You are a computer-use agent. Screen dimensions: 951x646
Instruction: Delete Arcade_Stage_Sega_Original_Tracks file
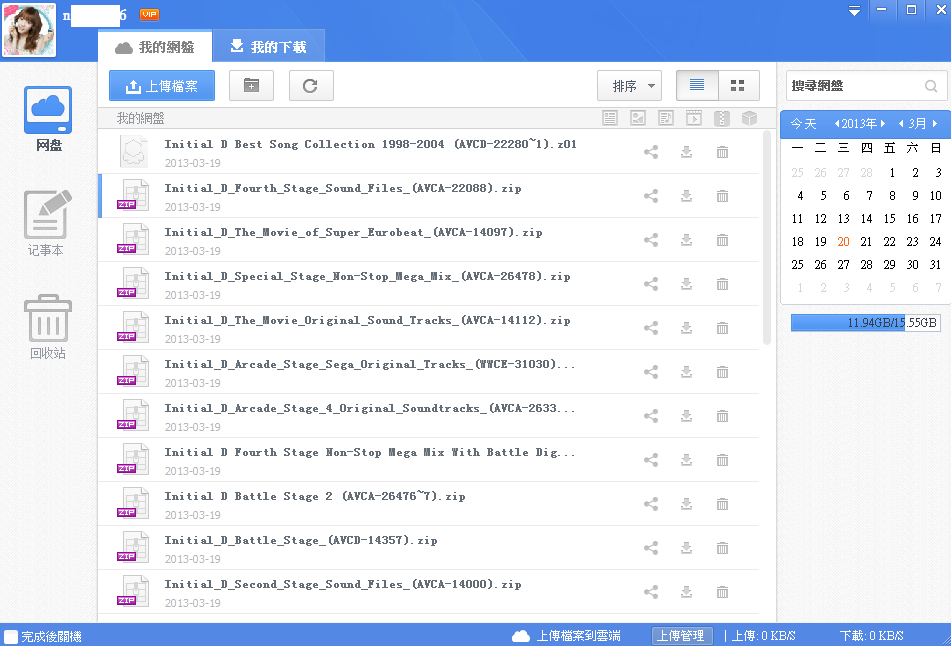[x=722, y=372]
